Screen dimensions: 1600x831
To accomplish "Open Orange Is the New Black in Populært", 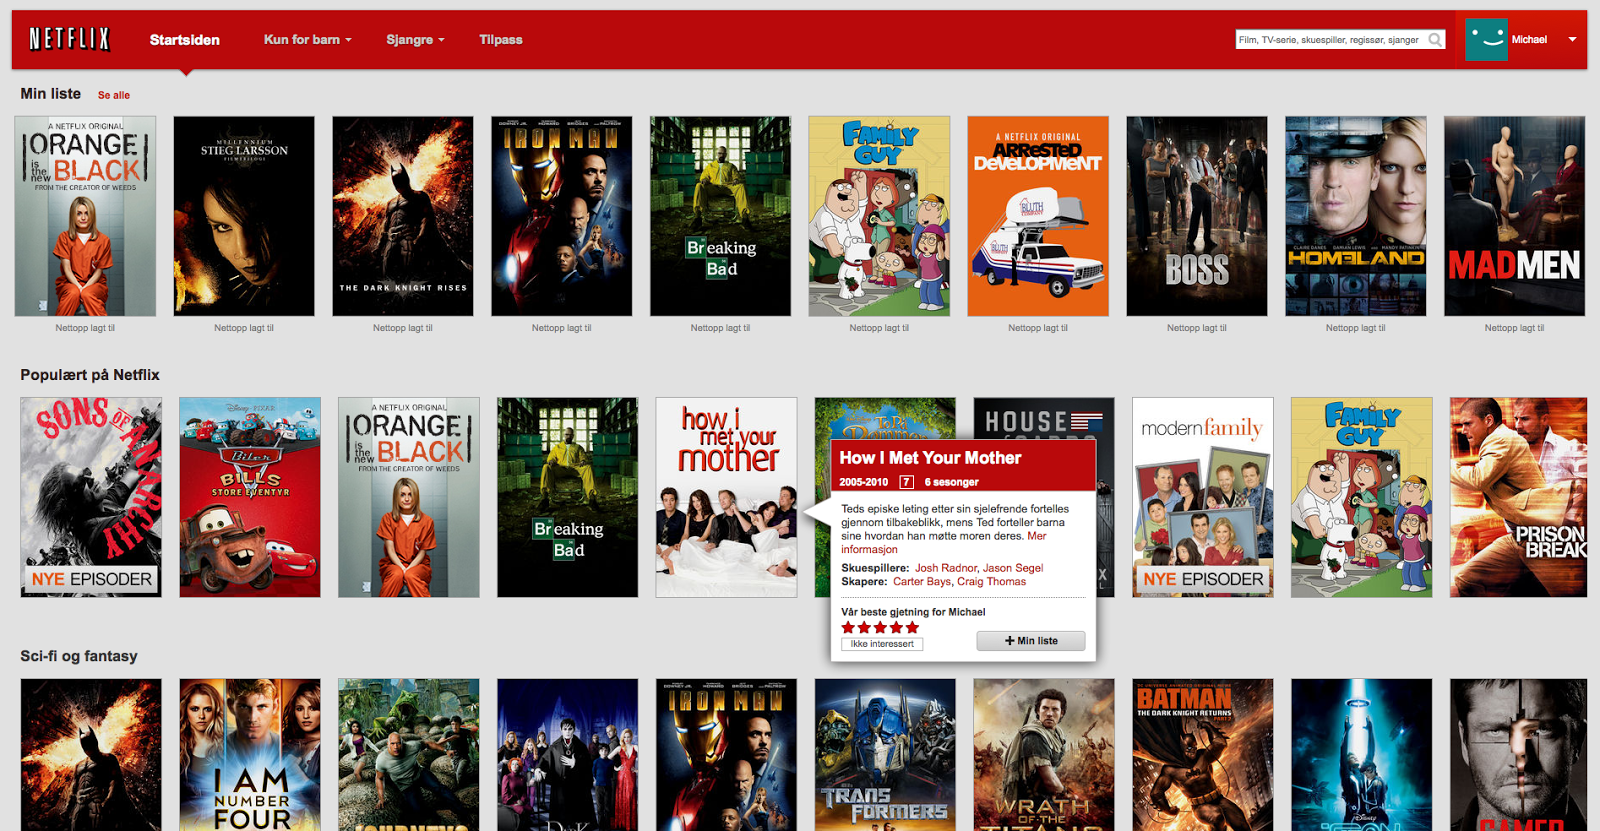I will 409,497.
